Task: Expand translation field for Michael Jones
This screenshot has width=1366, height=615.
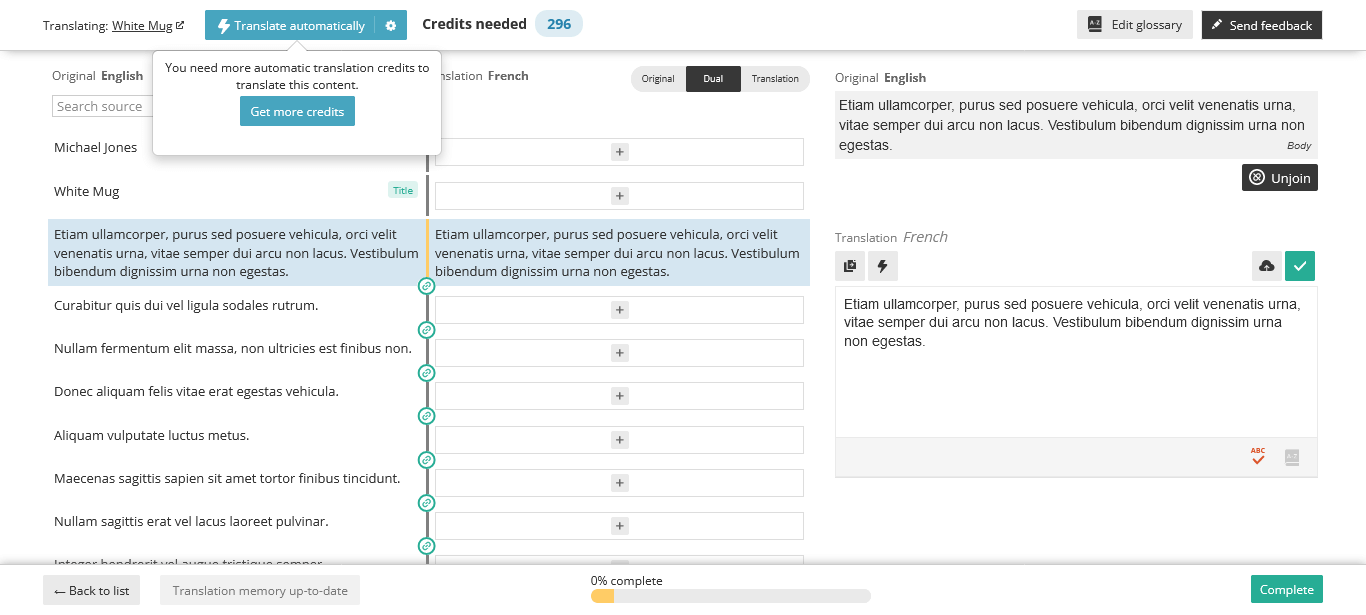Action: click(x=619, y=152)
